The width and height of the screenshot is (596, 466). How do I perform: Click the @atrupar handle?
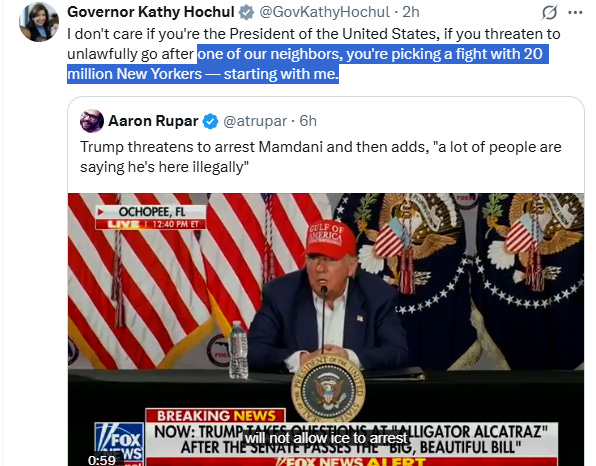click(255, 121)
